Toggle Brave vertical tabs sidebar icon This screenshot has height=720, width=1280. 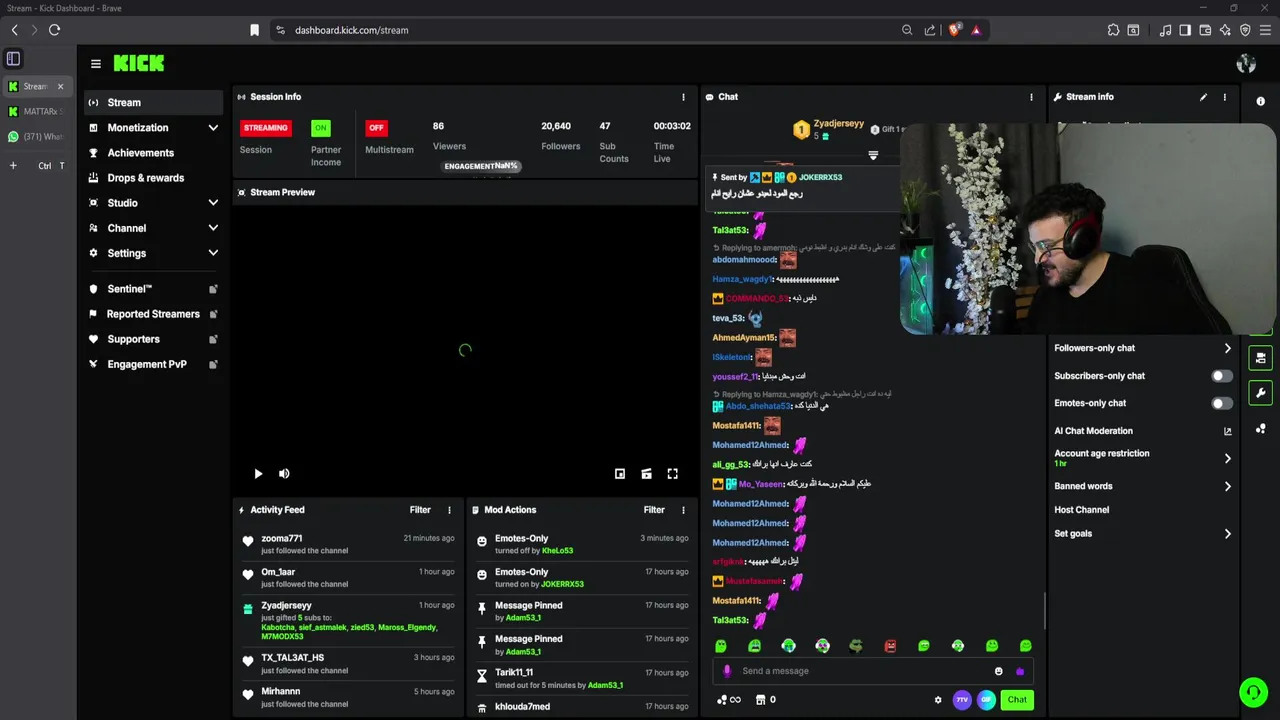[x=13, y=59]
